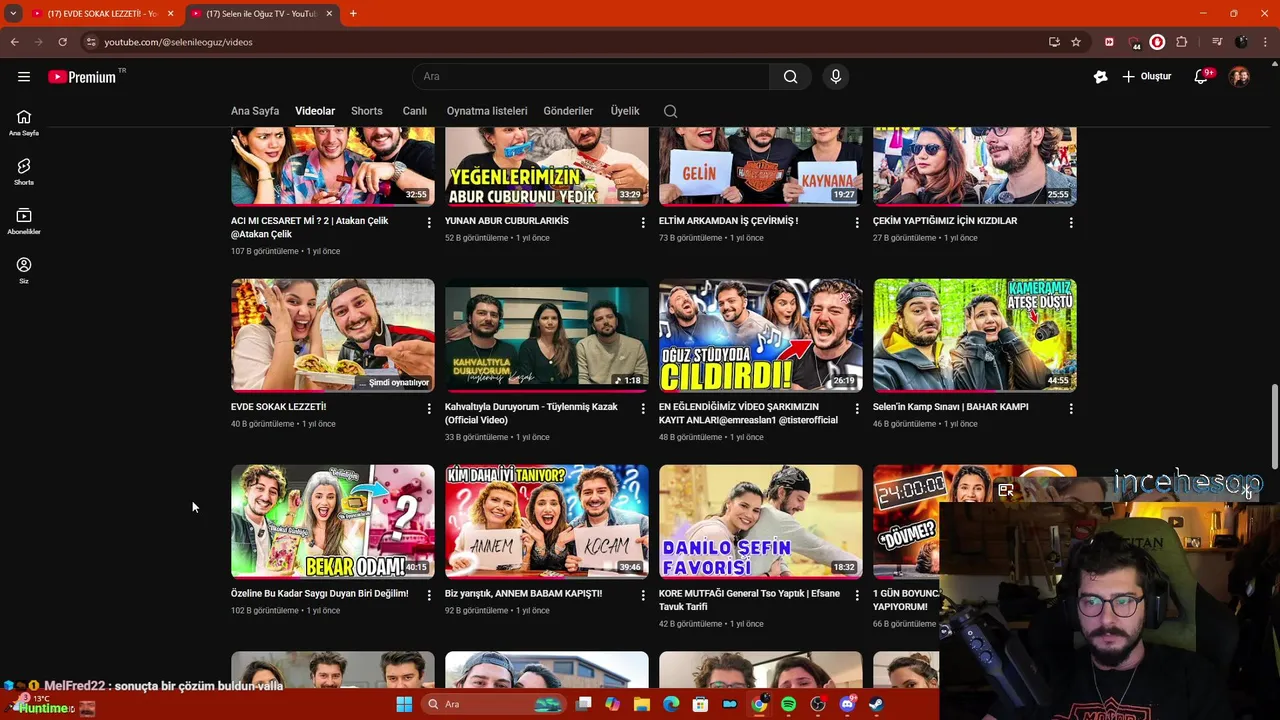Open Discord from the taskbar
The image size is (1280, 720).
click(x=847, y=704)
